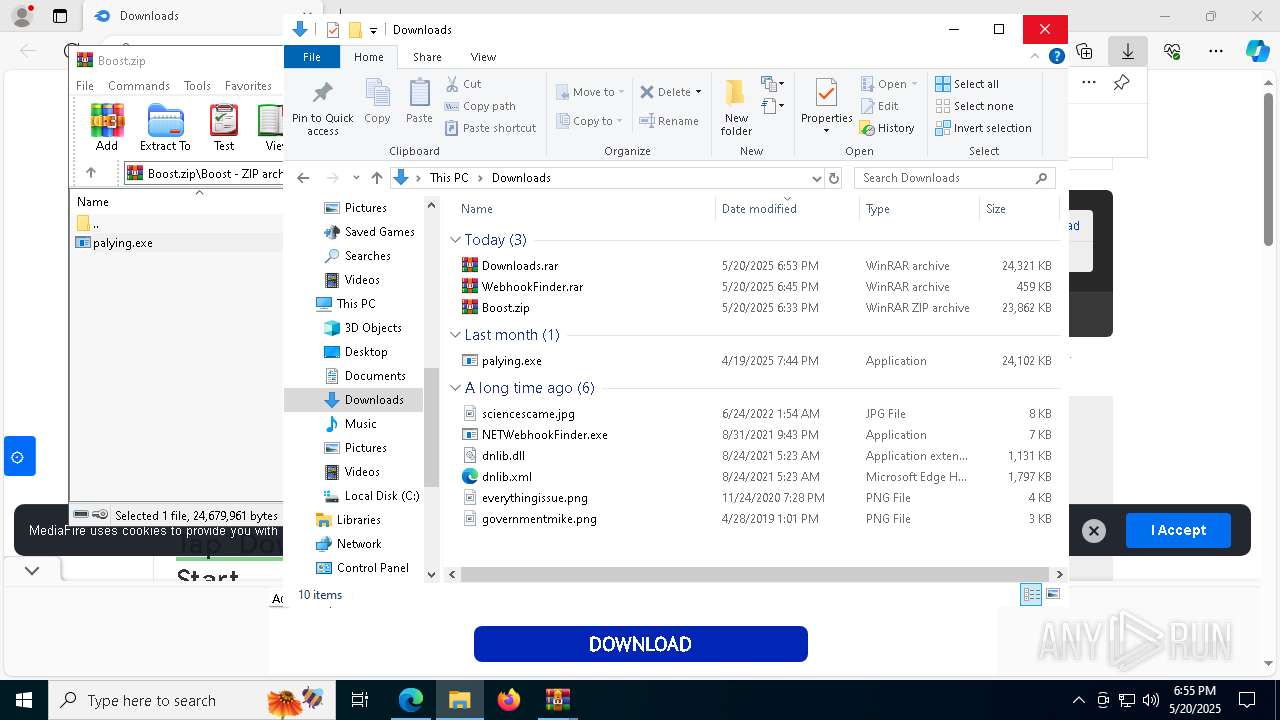The height and width of the screenshot is (720, 1280).
Task: Open the Open button dropdown
Action: point(916,84)
